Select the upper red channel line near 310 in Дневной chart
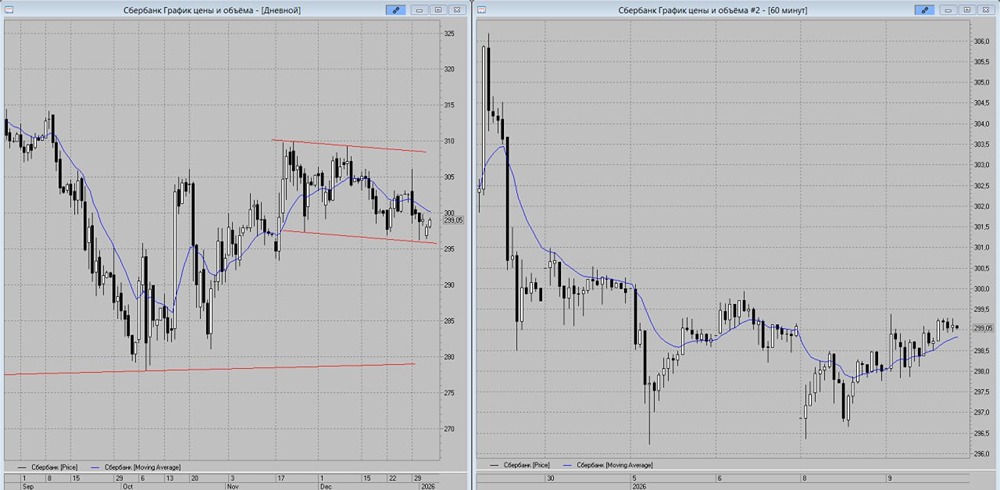Image resolution: width=1000 pixels, height=490 pixels. tap(349, 145)
